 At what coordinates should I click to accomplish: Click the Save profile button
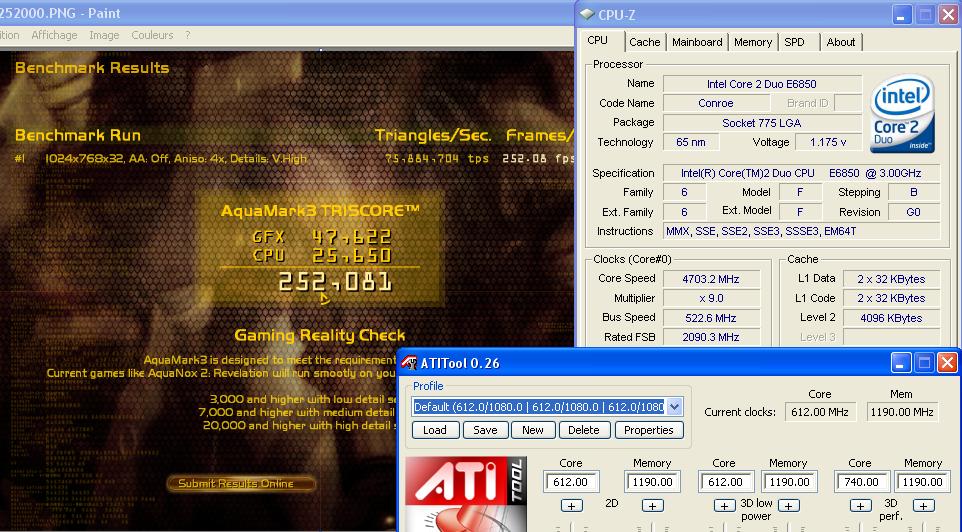[x=485, y=430]
